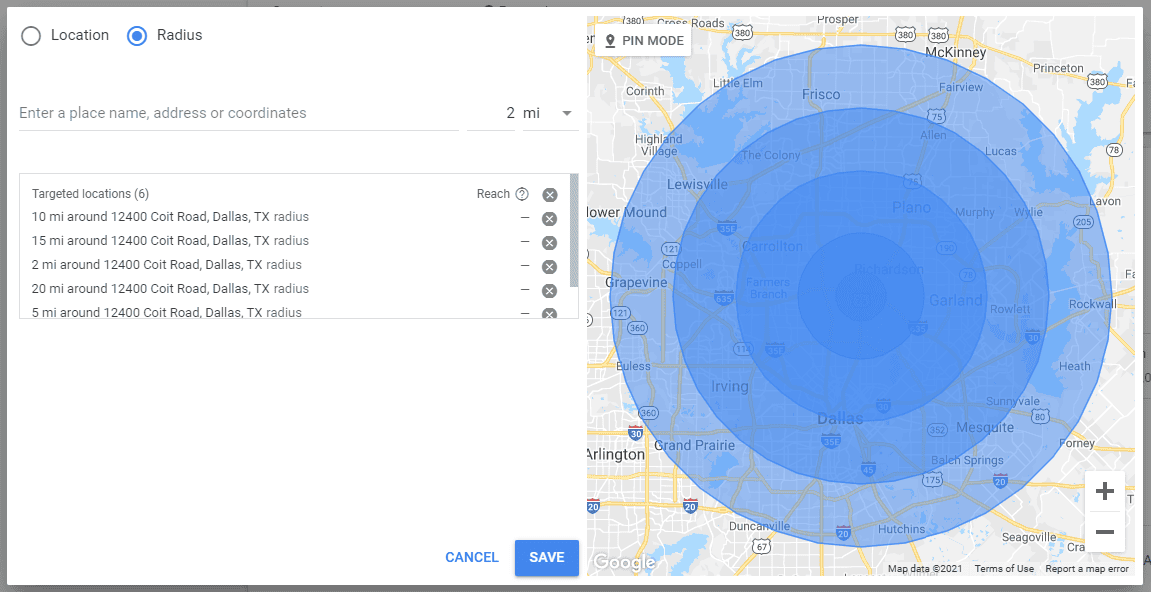The width and height of the screenshot is (1151, 592).
Task: Remove the 15 mi around 12400 Coit Road target
Action: click(x=549, y=243)
